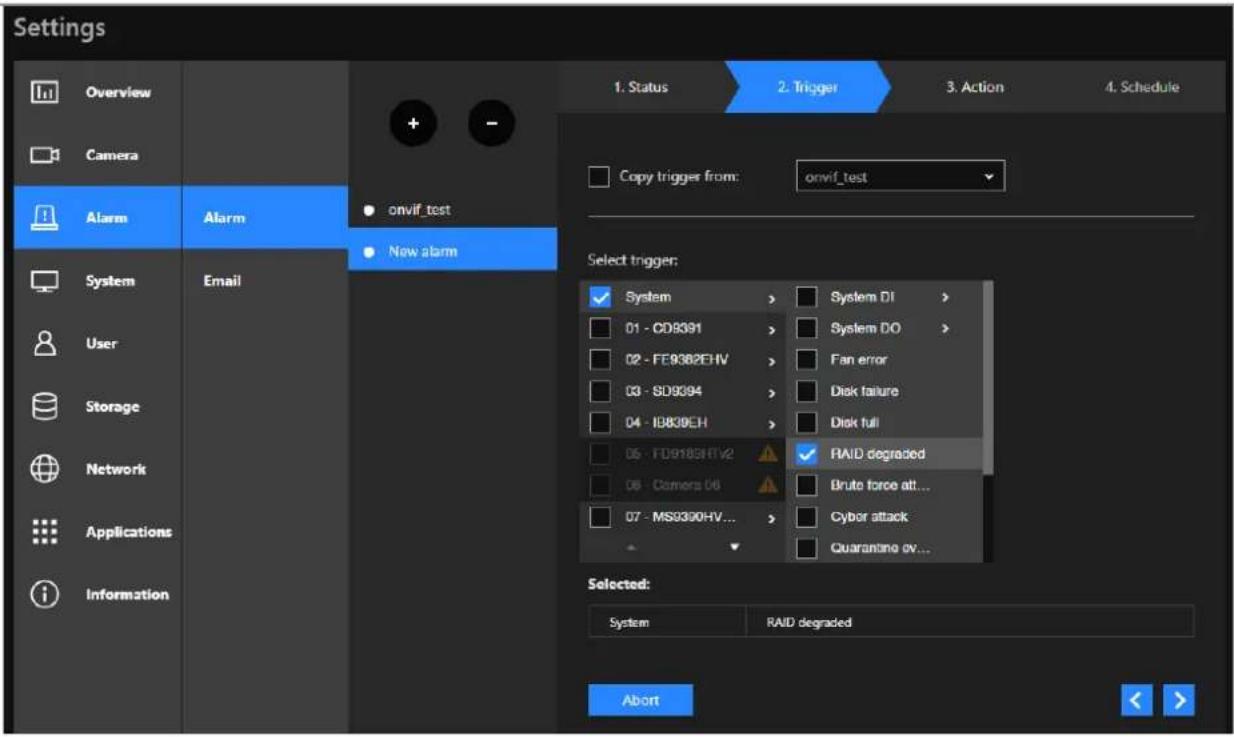Expand the System trigger chevron
Viewport: 1234px width, 737px height.
[x=771, y=298]
